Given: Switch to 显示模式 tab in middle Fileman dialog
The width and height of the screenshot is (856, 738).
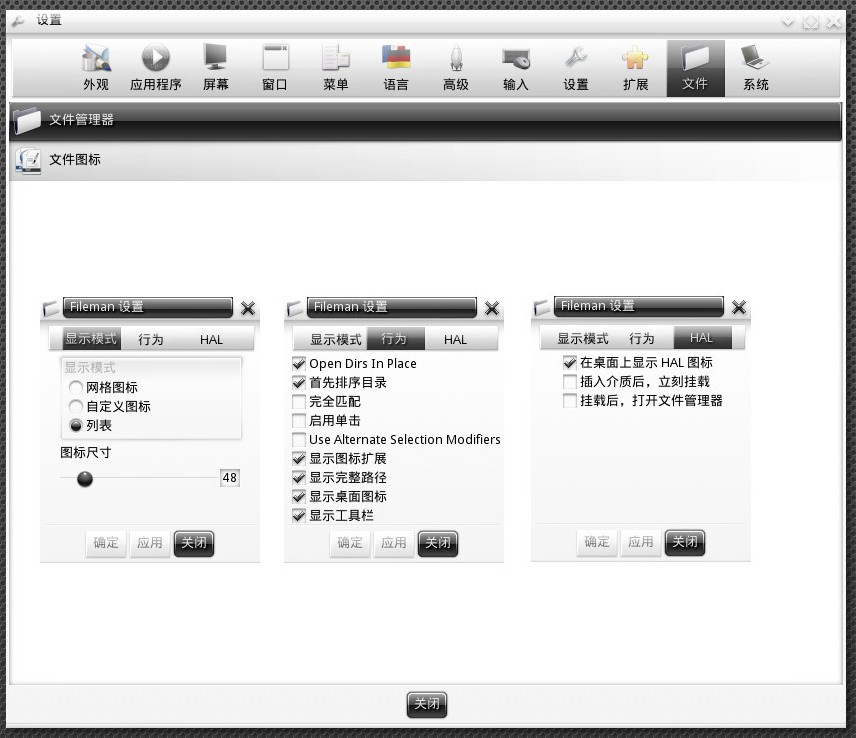Looking at the screenshot, I should coord(335,340).
